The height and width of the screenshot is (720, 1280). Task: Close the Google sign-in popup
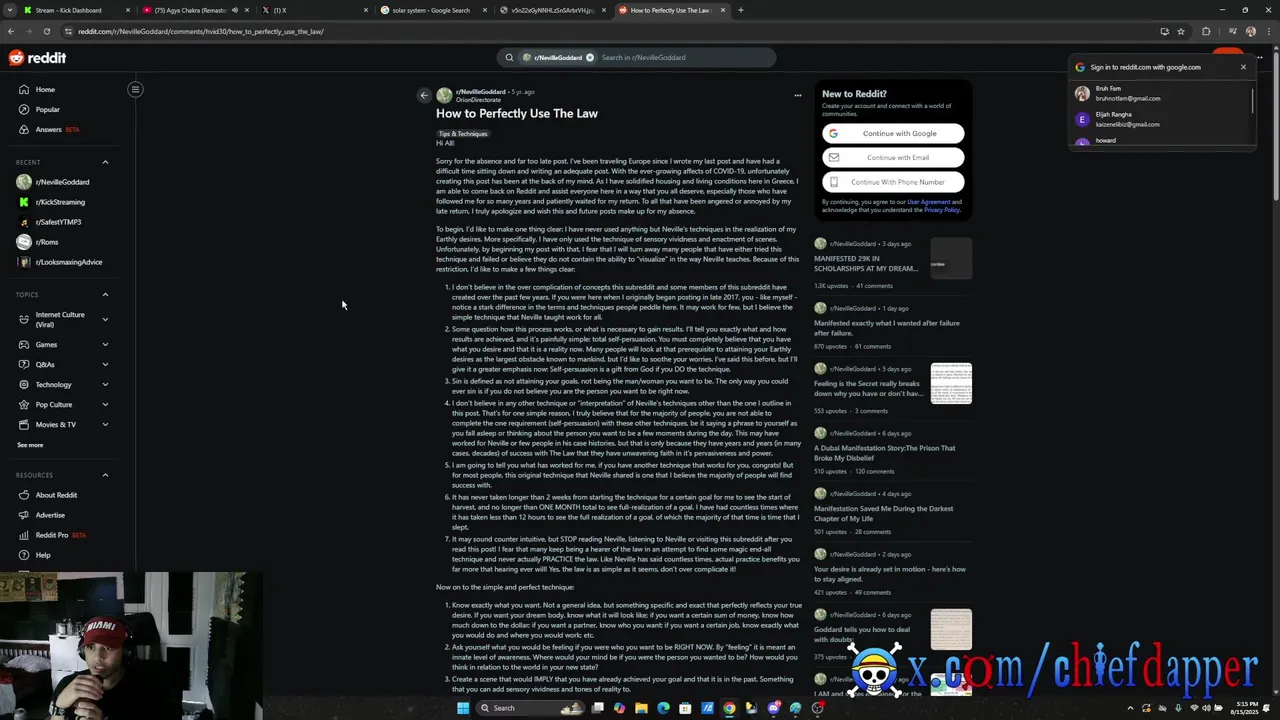tap(1243, 67)
